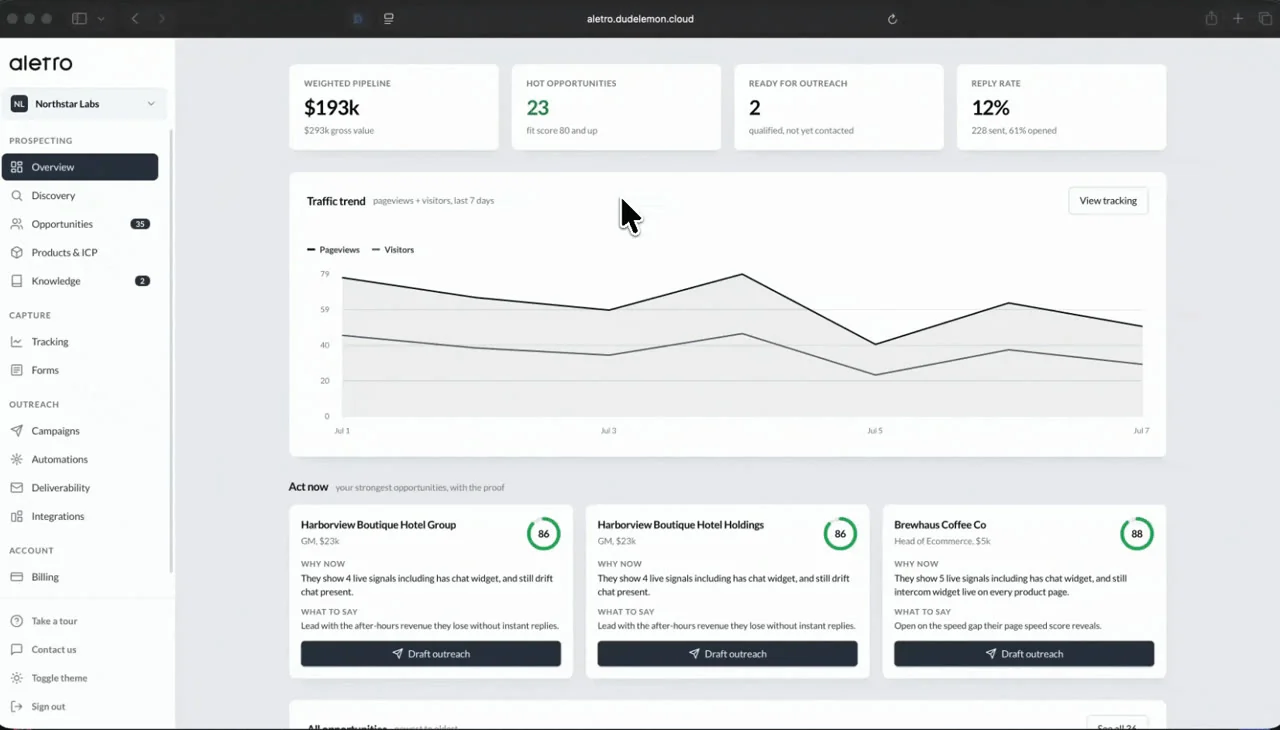Click the score 88 ring on Brewhaus card

tap(1137, 534)
